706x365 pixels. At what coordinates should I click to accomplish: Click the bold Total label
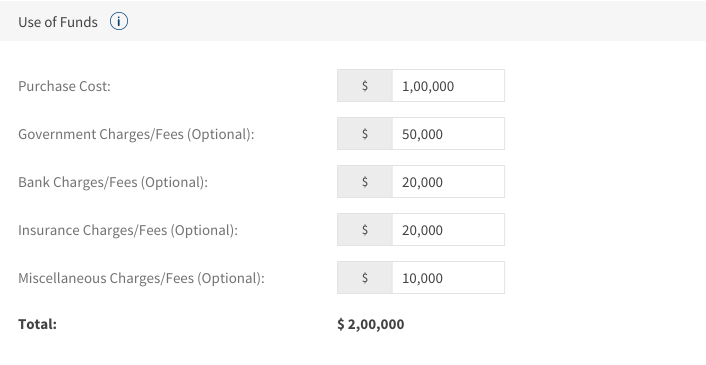(37, 324)
